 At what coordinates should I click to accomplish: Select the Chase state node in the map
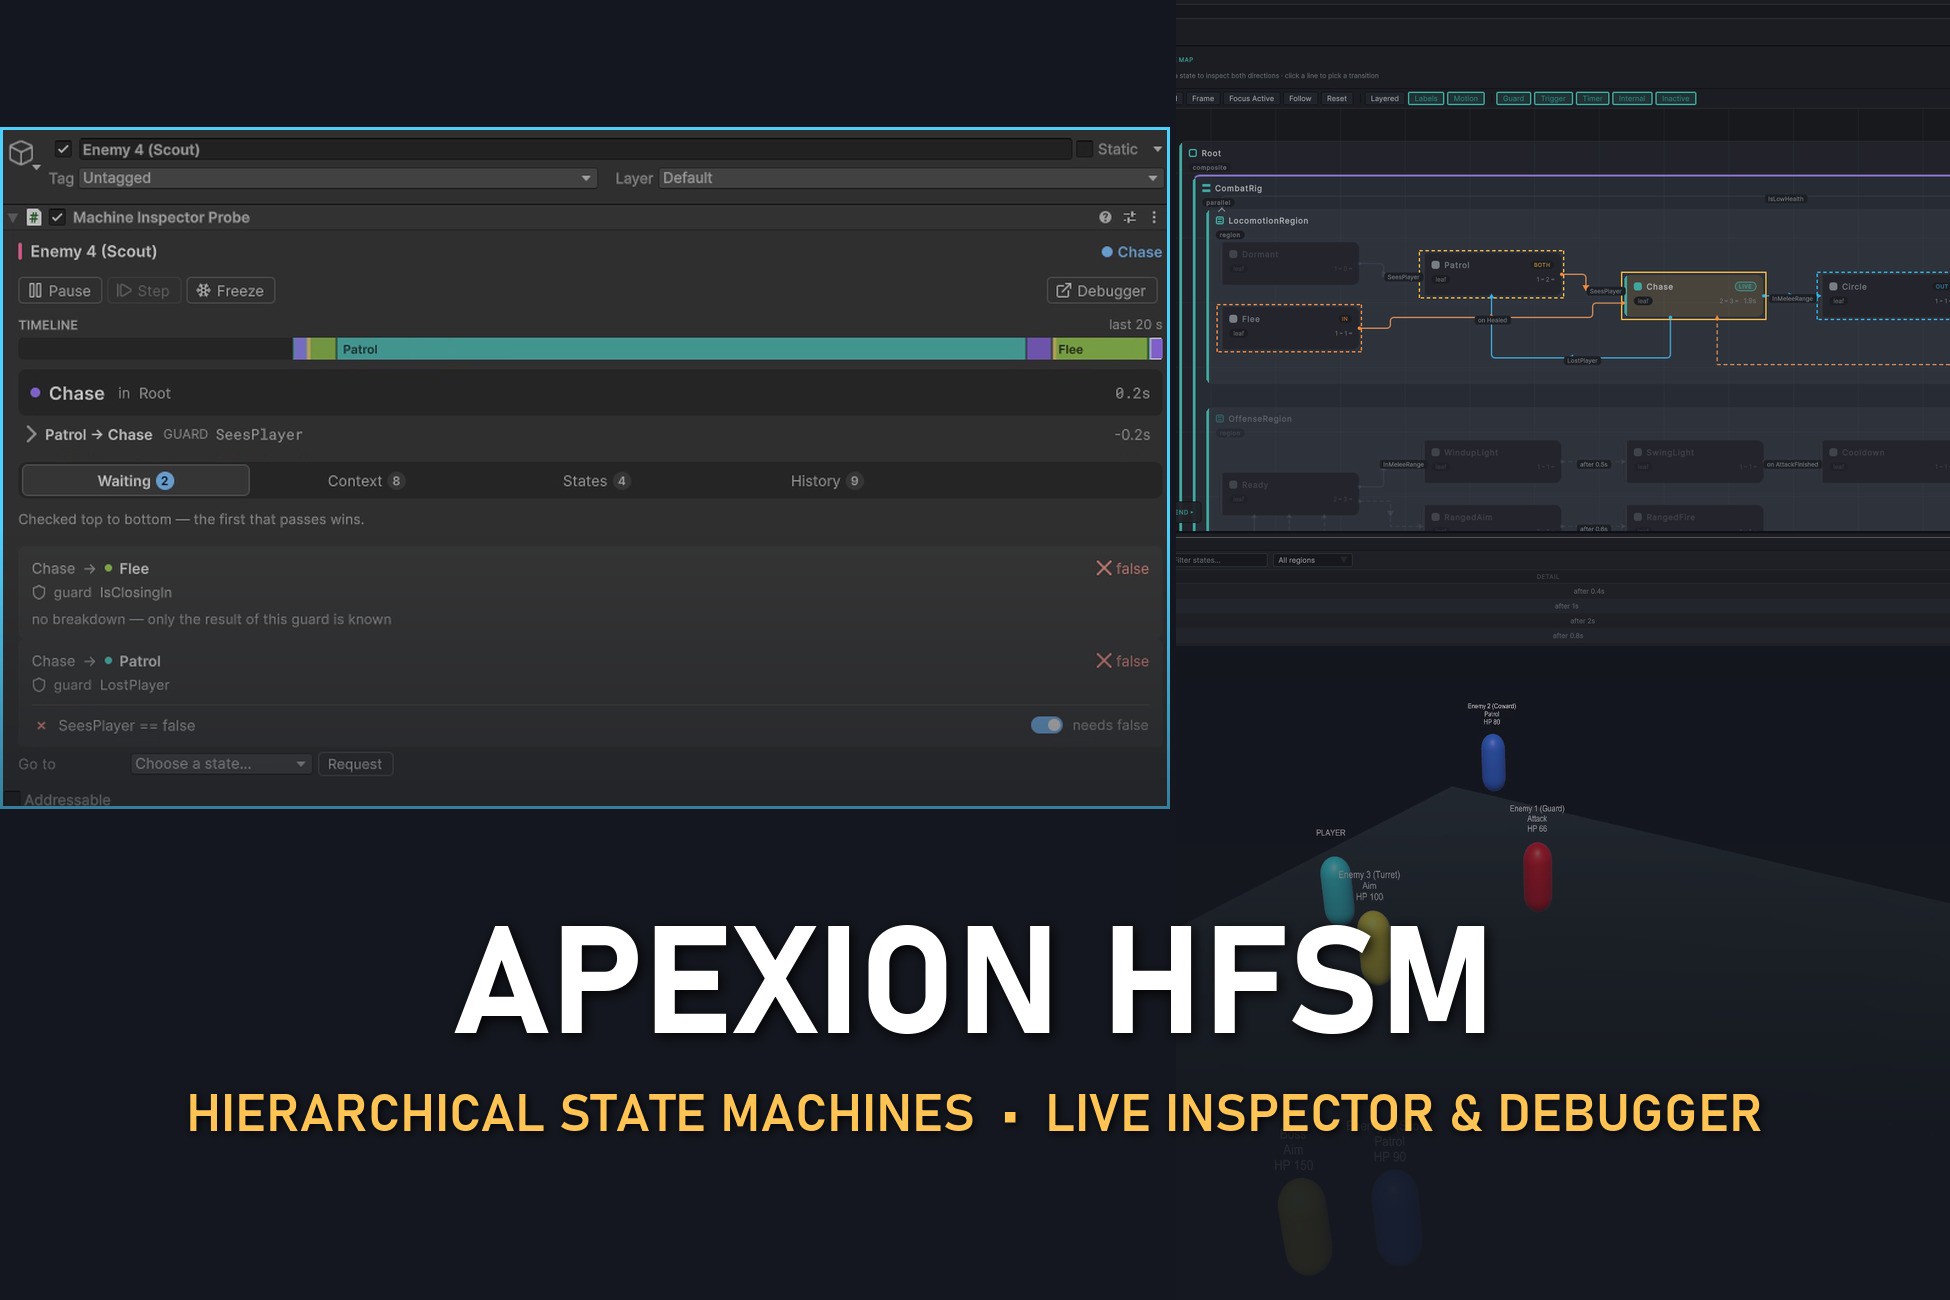tap(1693, 295)
